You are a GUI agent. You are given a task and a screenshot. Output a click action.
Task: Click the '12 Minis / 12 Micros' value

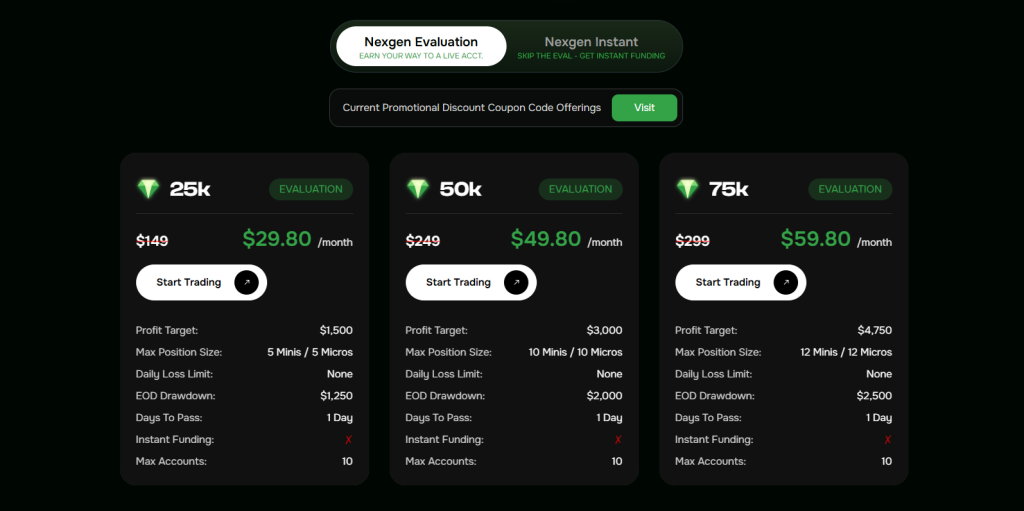click(846, 352)
